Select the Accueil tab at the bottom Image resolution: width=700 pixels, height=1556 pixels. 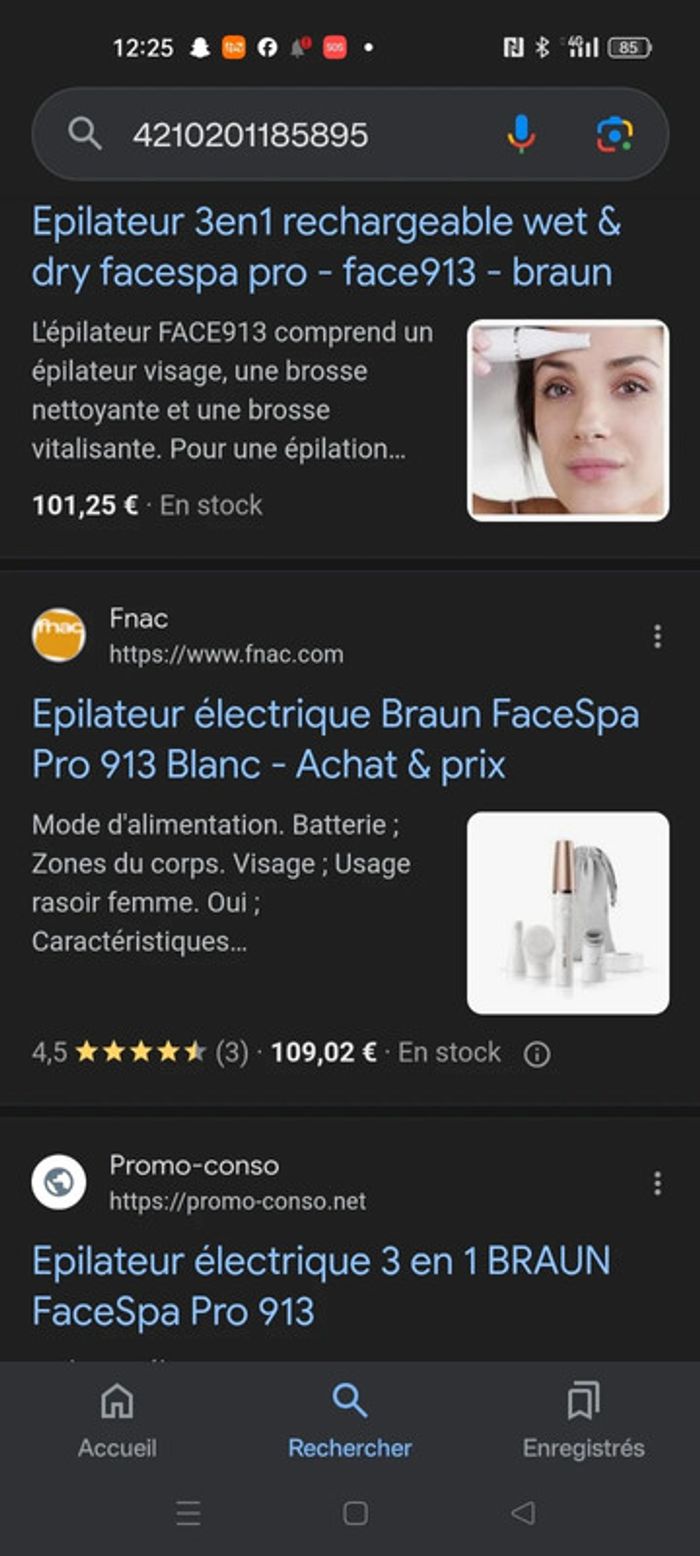click(x=115, y=1420)
